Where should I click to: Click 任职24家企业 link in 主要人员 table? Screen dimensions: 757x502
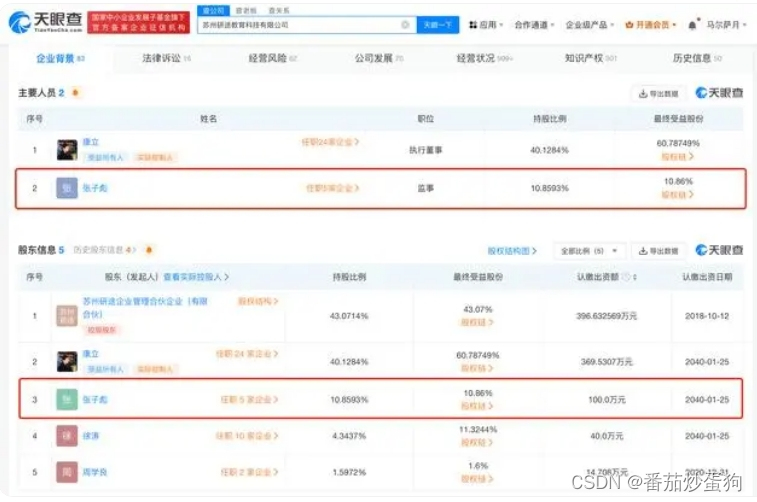(x=330, y=142)
